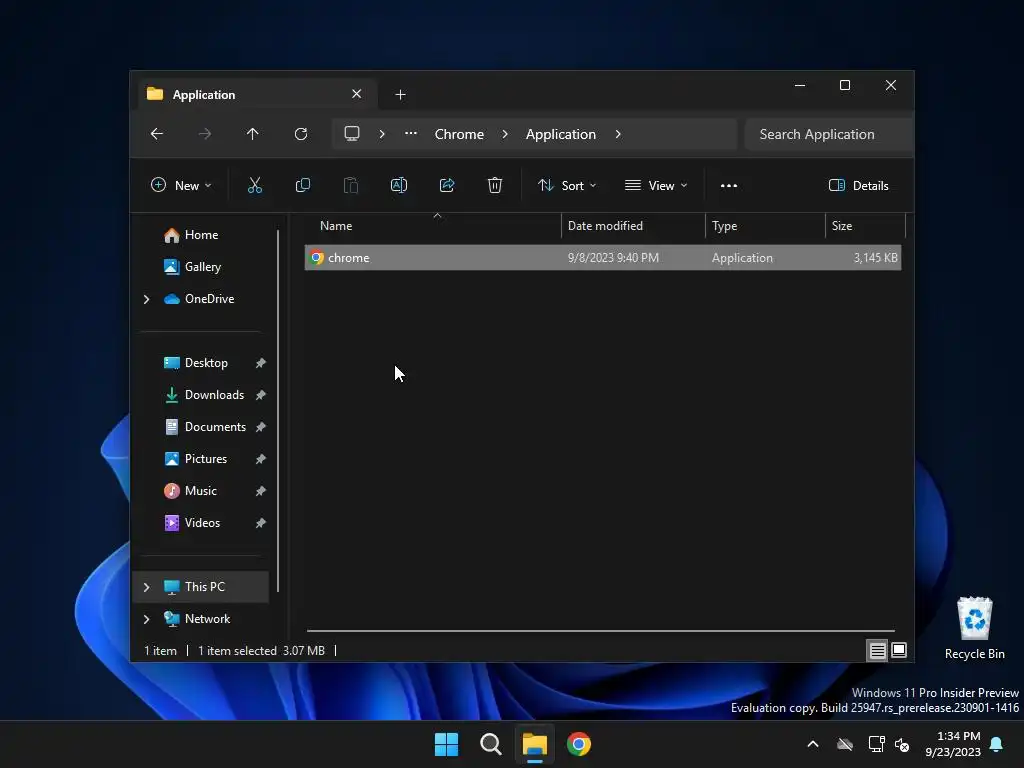
Task: Open Pictures folder in sidebar
Action: (206, 459)
